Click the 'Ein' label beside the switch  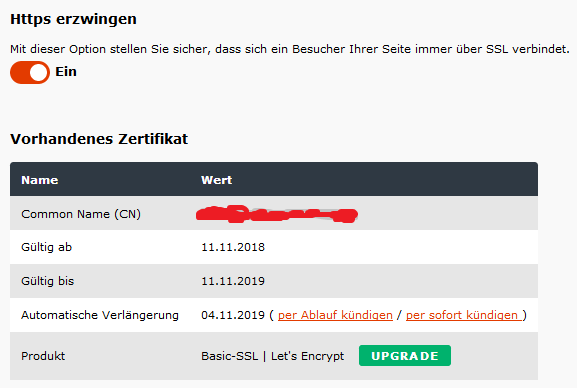[66, 71]
